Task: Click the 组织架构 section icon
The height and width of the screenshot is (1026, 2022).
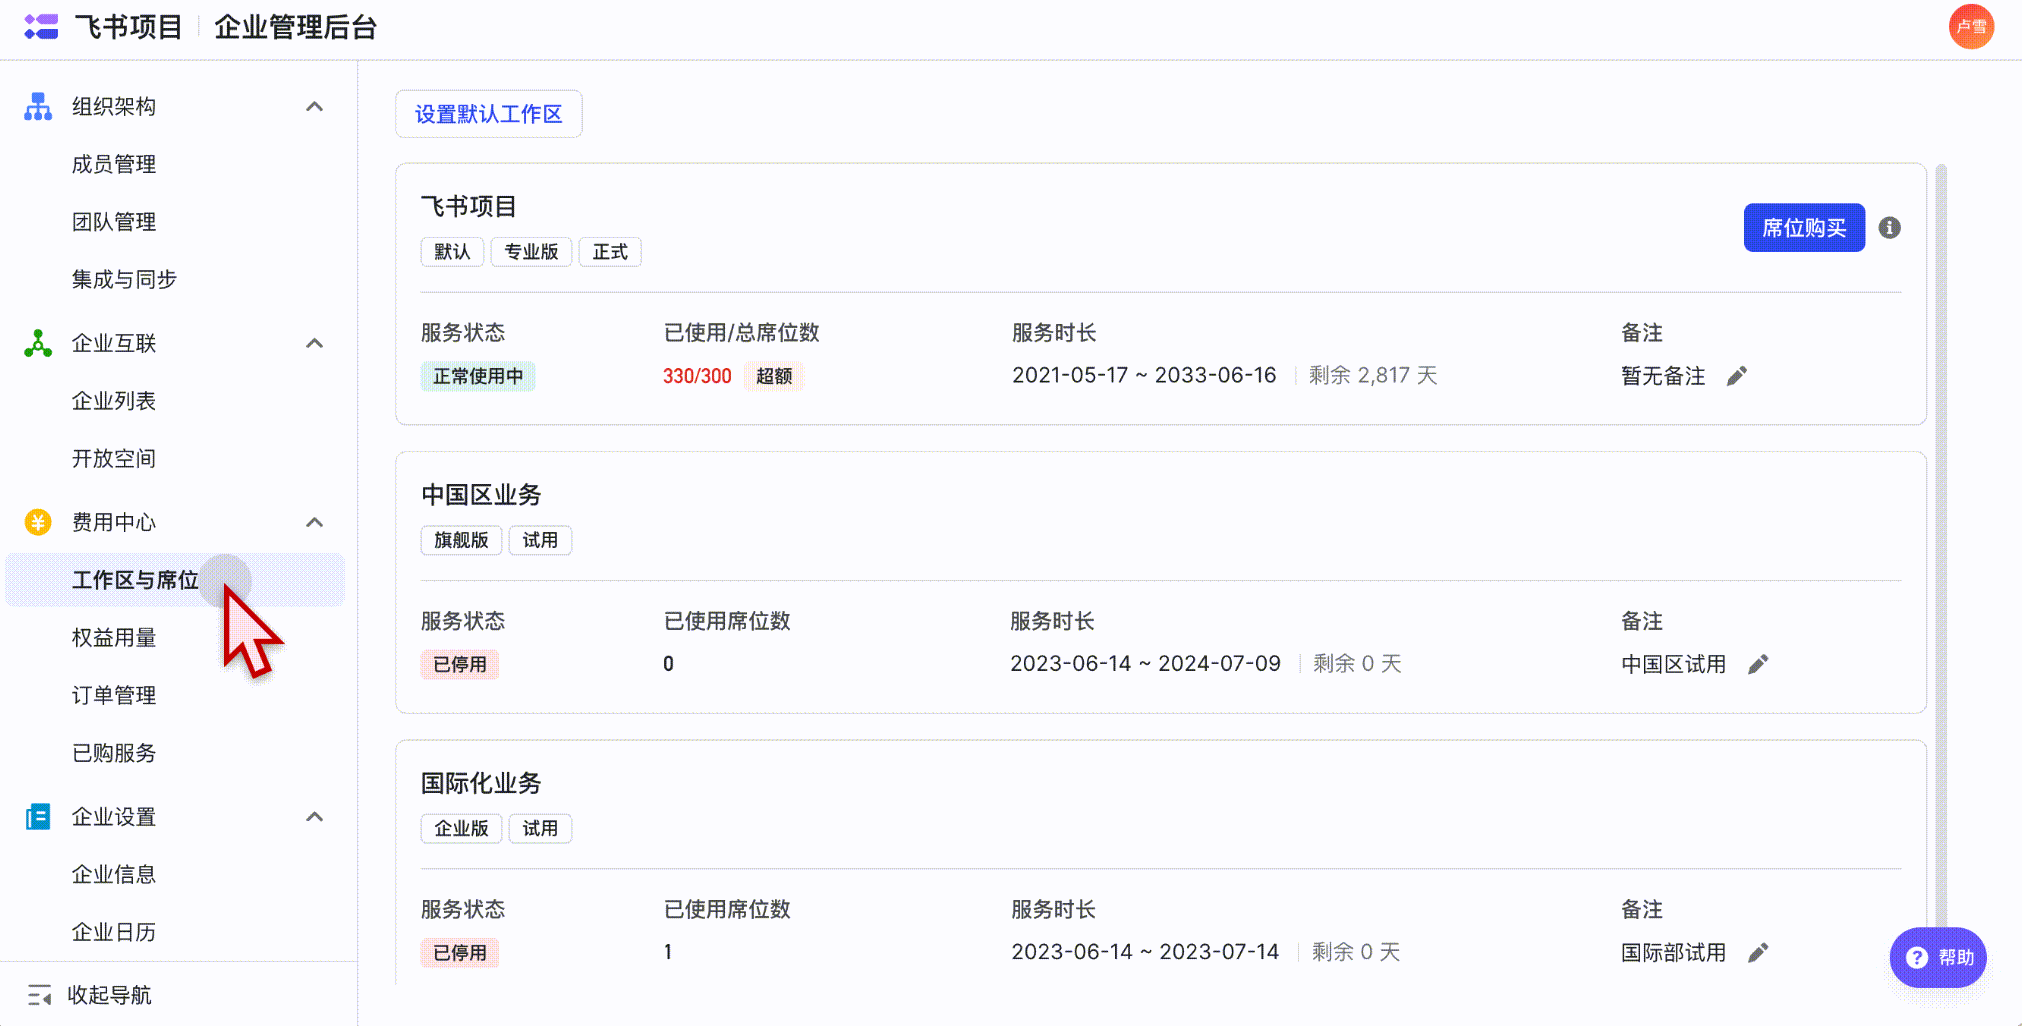Action: point(38,106)
